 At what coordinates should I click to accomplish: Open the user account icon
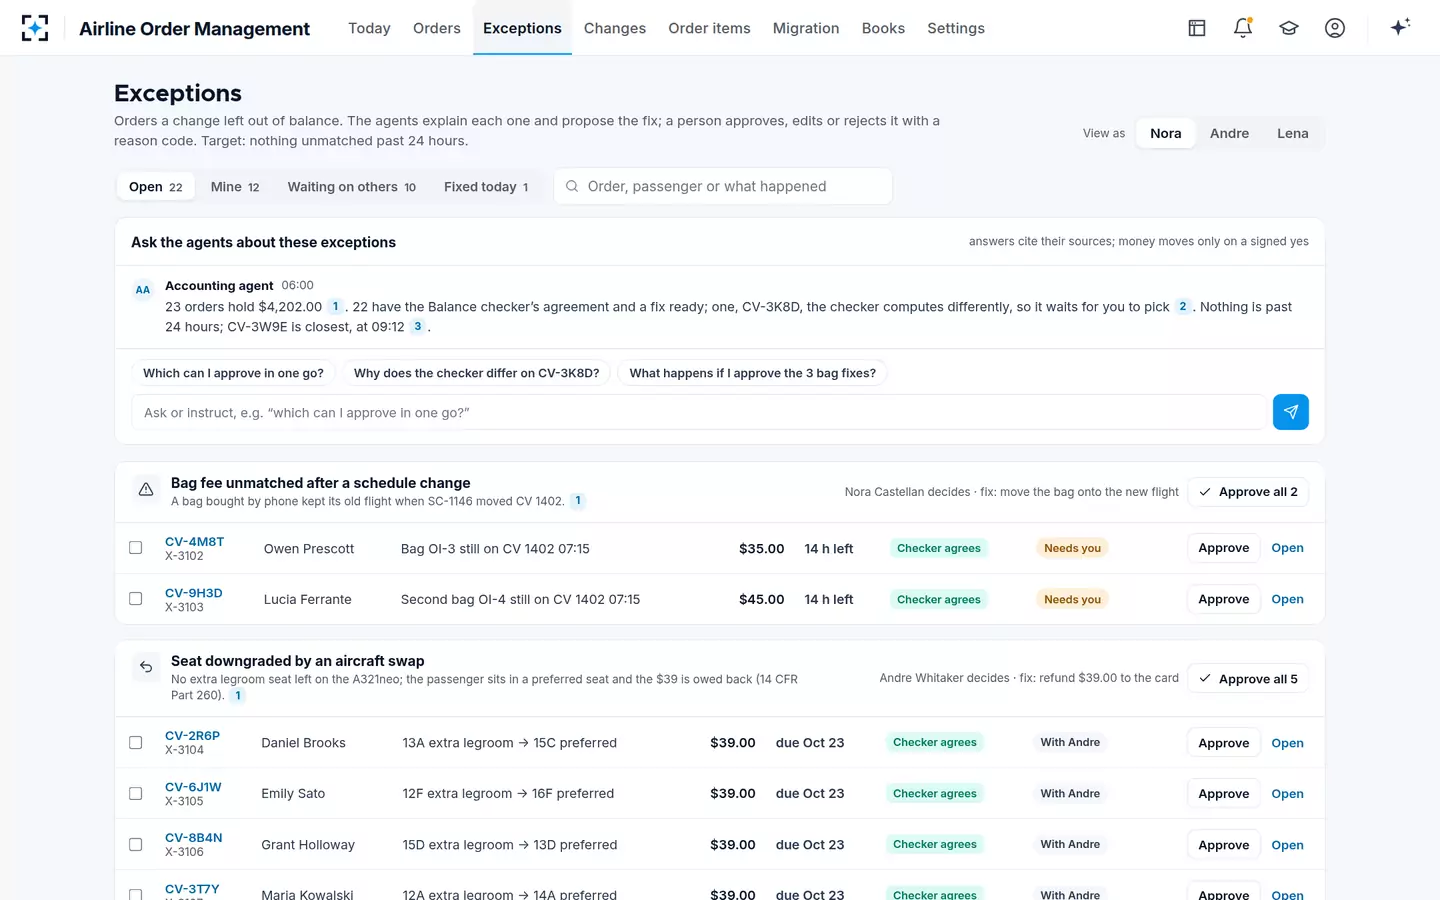1335,28
